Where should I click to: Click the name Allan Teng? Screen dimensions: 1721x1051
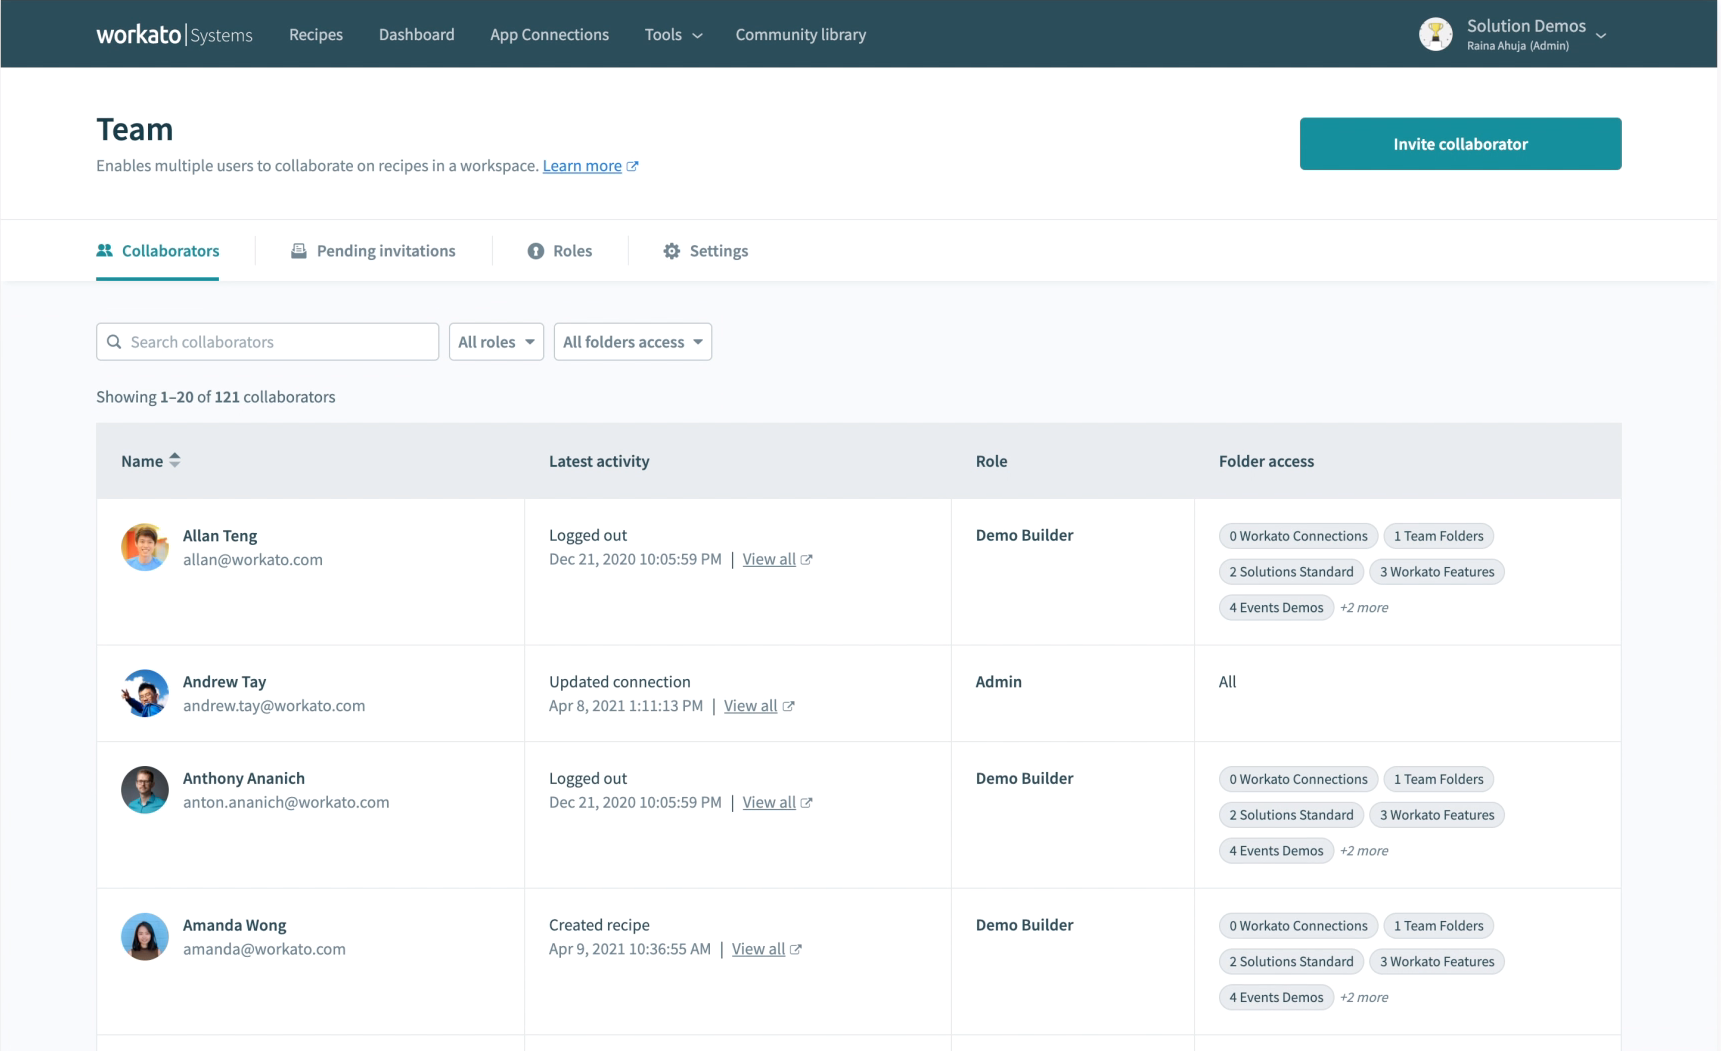tap(220, 536)
